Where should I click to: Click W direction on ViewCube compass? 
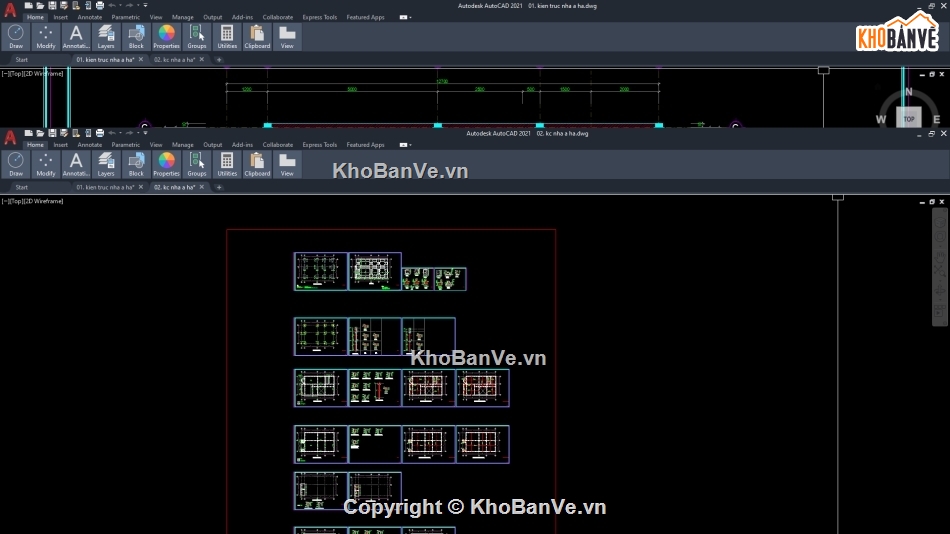[881, 119]
